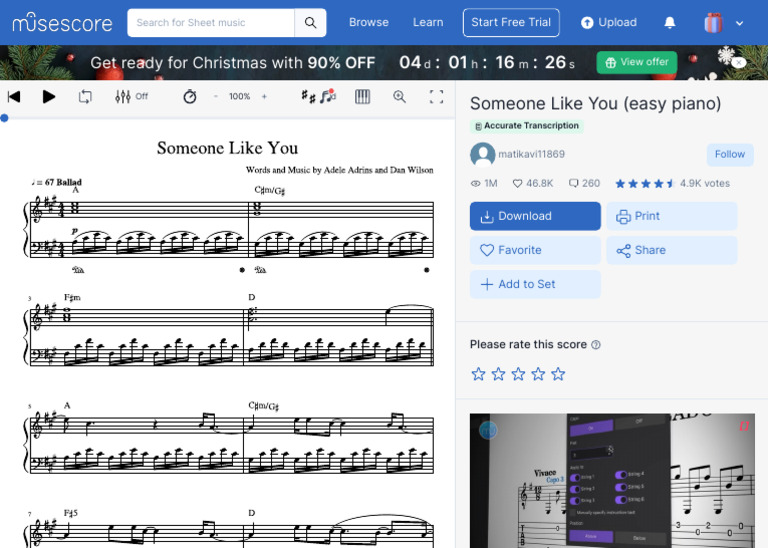Screen dimensions: 768x548
Task: Decrease tempo with the minus button
Action: click(x=216, y=96)
